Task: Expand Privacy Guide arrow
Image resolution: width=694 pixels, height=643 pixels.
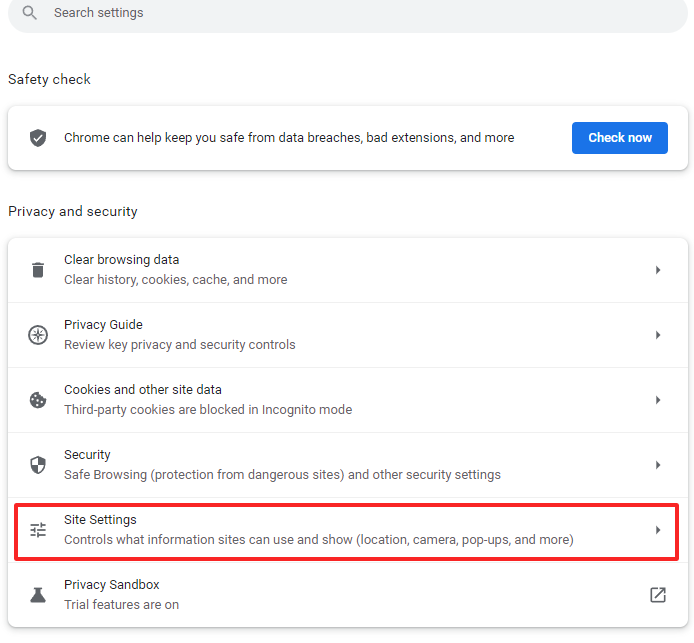Action: (658, 335)
